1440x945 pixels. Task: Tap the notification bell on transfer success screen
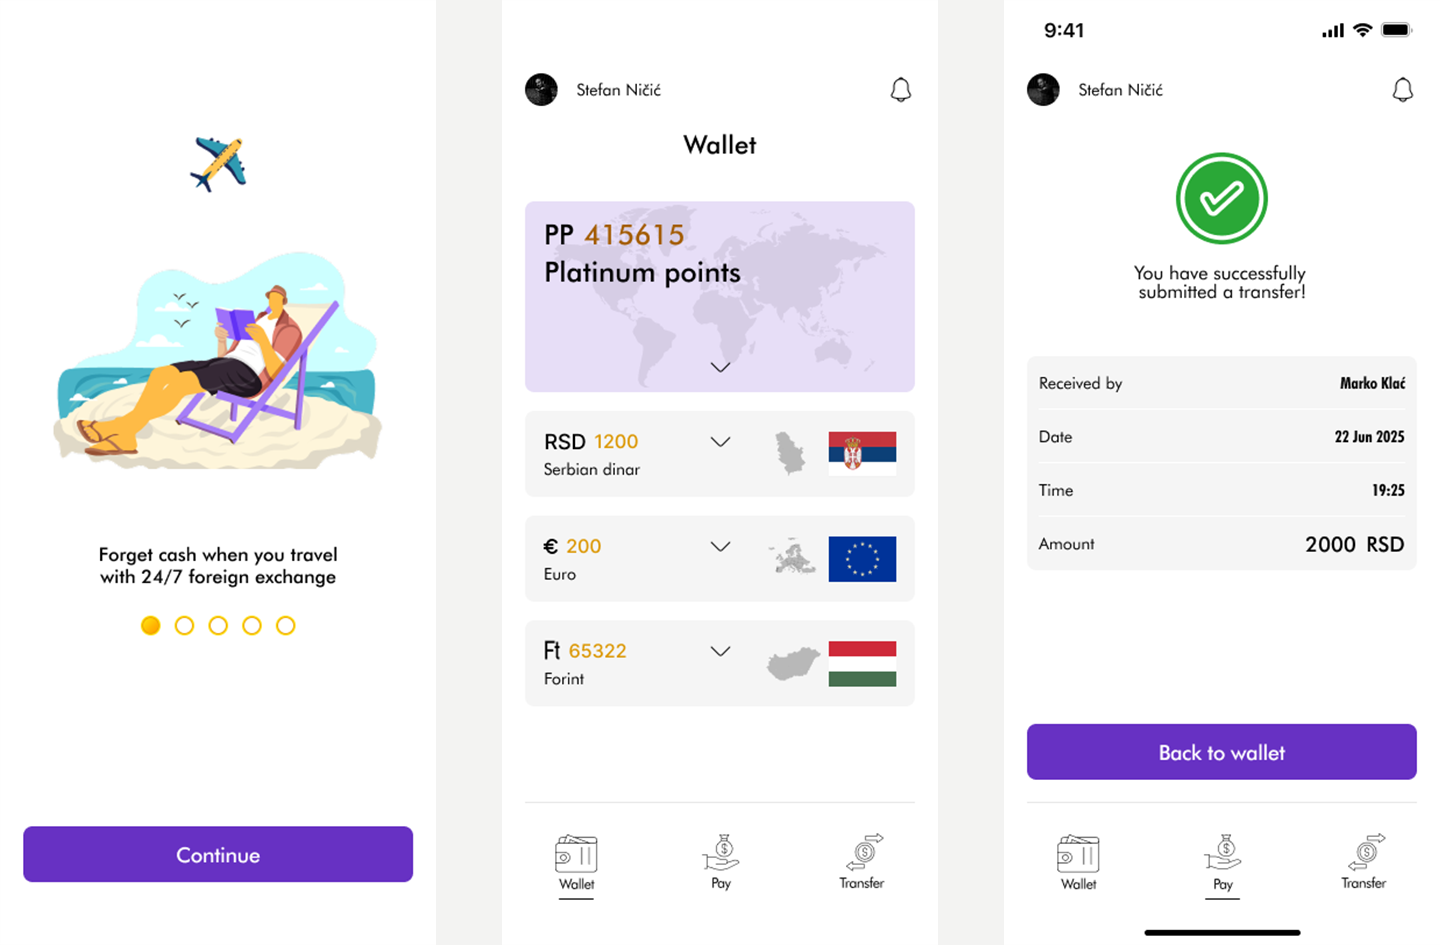(x=1402, y=90)
